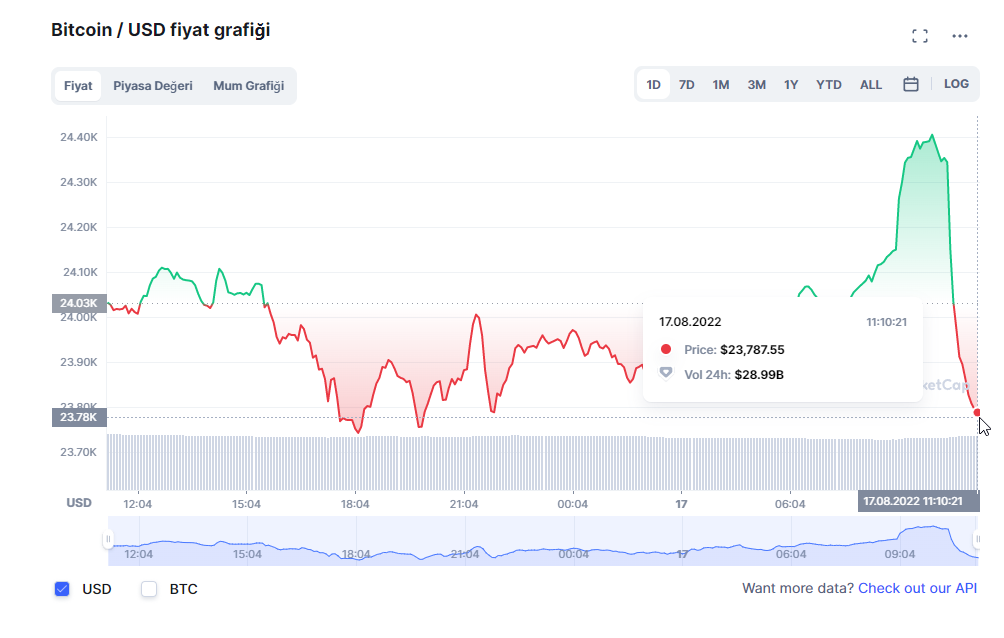1004x638 pixels.
Task: Open the fullscreen chart view icon
Action: click(920, 35)
